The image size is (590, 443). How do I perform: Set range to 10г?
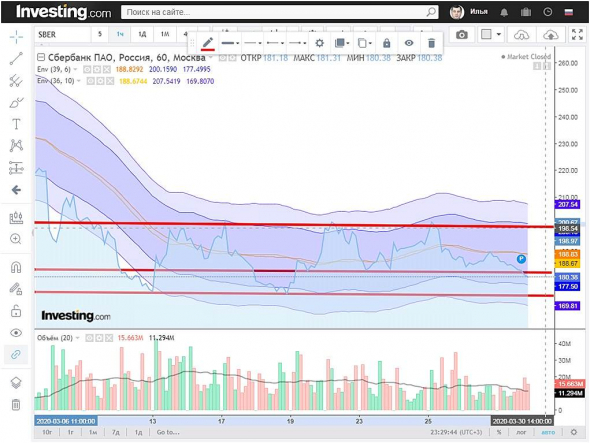(47, 432)
